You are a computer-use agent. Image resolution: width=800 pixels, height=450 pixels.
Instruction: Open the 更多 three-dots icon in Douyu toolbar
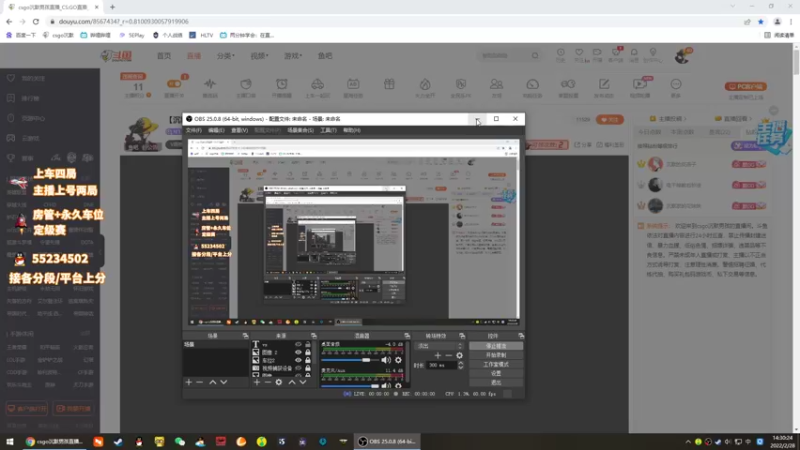click(x=676, y=84)
